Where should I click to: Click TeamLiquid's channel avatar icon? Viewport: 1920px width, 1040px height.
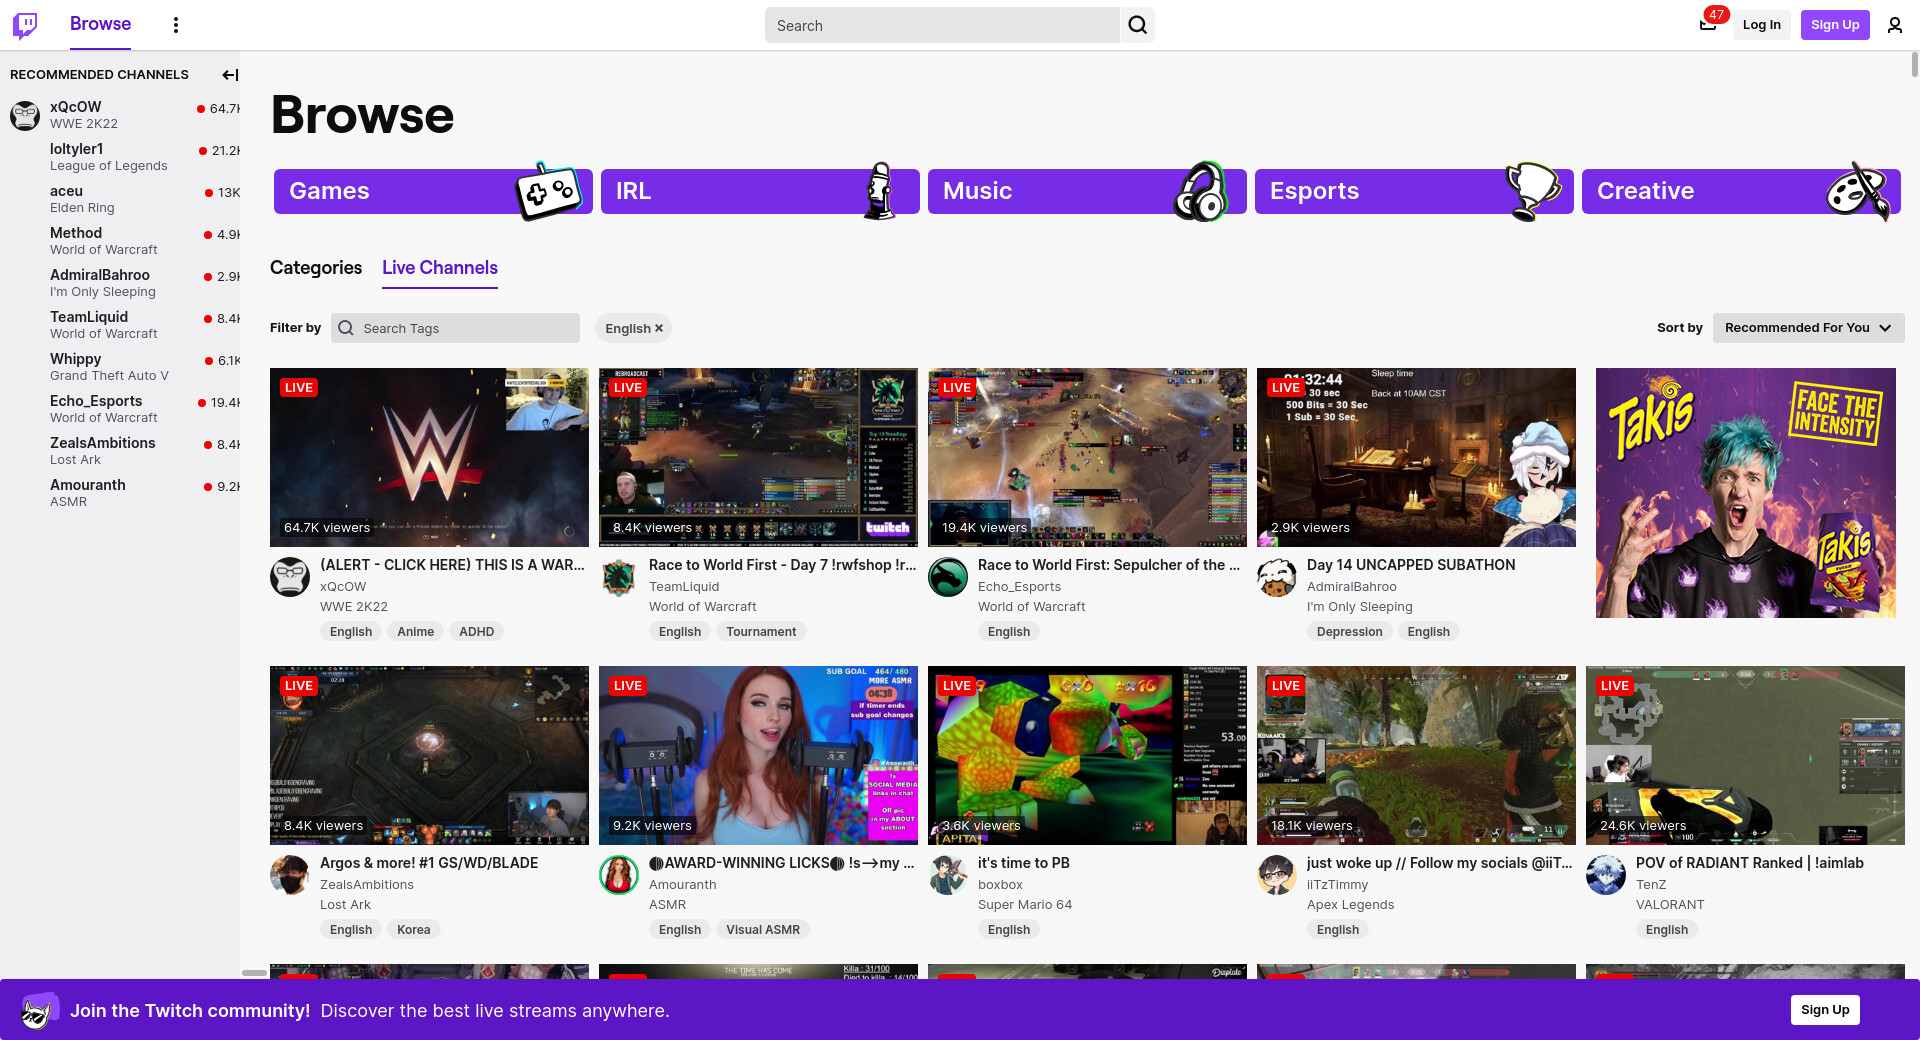pos(619,577)
